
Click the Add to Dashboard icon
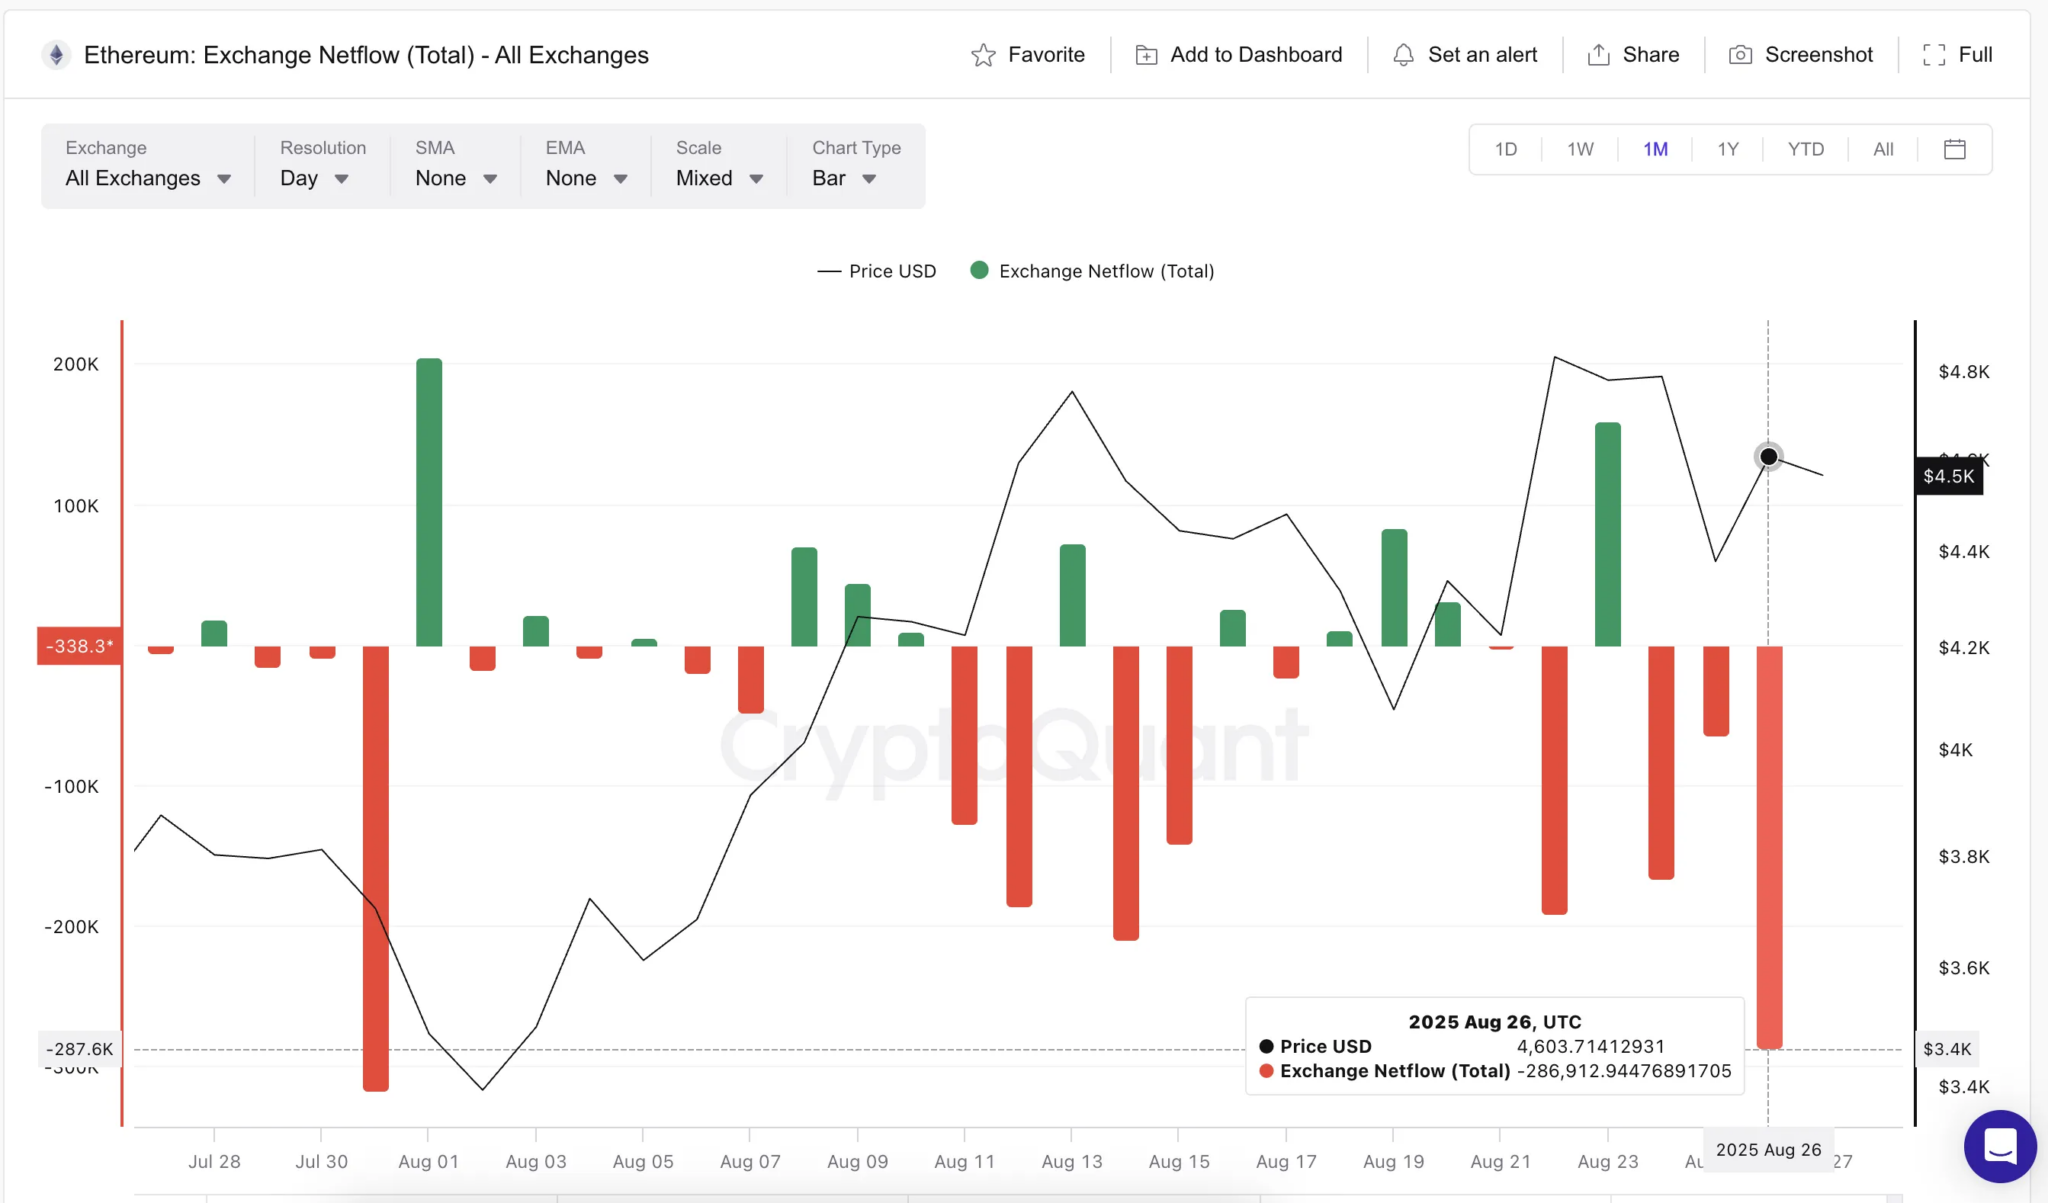[x=1146, y=55]
